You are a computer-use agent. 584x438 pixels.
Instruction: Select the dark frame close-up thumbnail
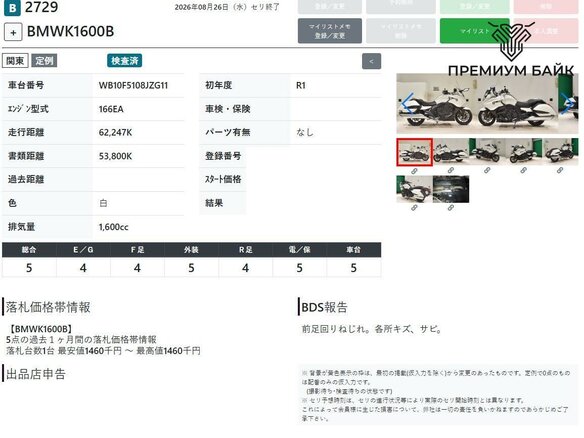[451, 189]
